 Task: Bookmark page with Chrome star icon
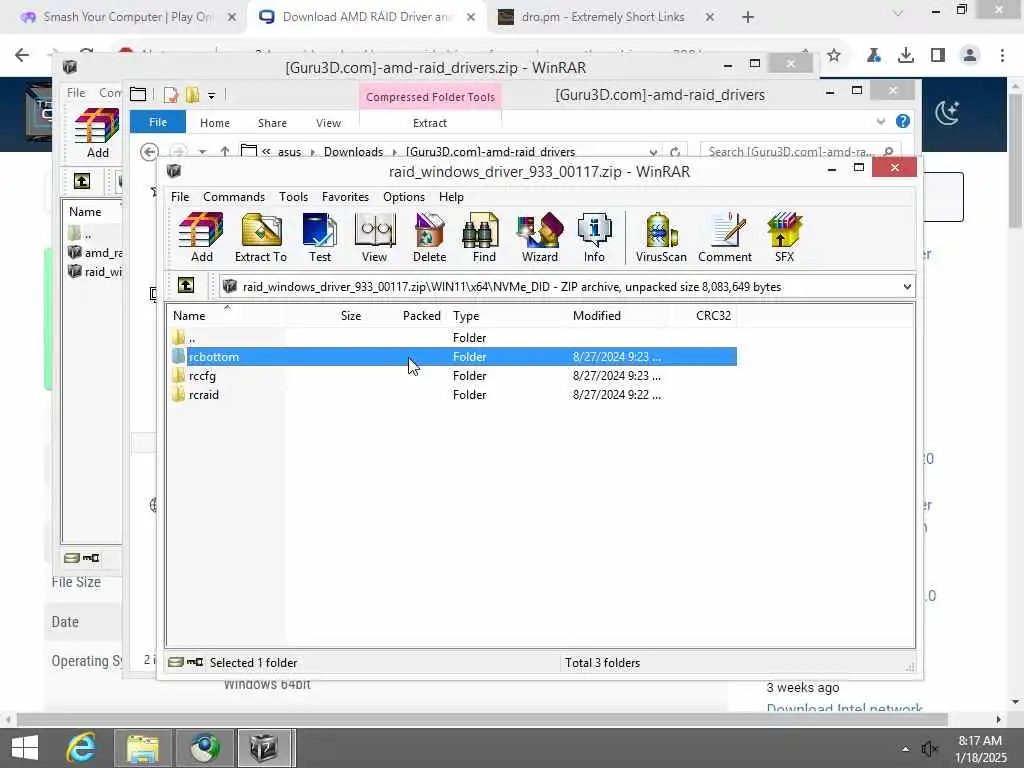click(x=834, y=55)
